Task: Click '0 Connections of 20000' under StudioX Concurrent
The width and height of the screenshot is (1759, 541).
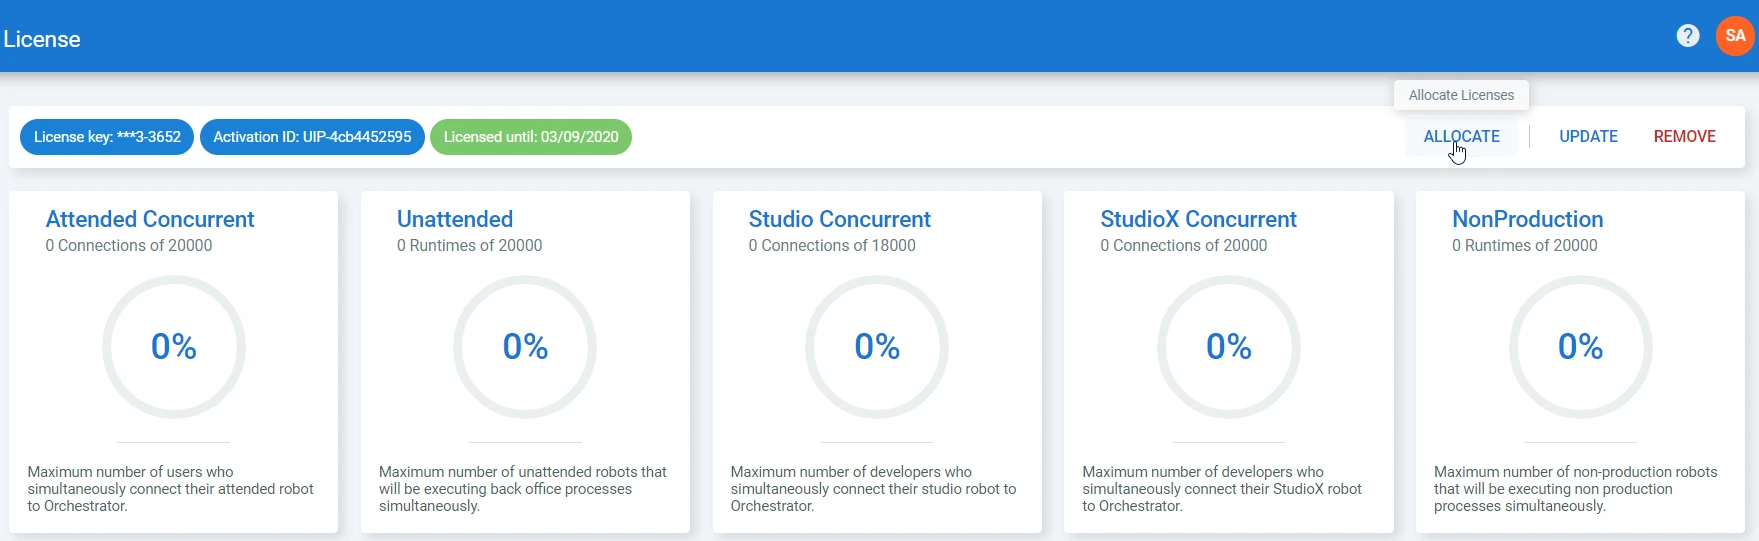Action: click(1184, 246)
